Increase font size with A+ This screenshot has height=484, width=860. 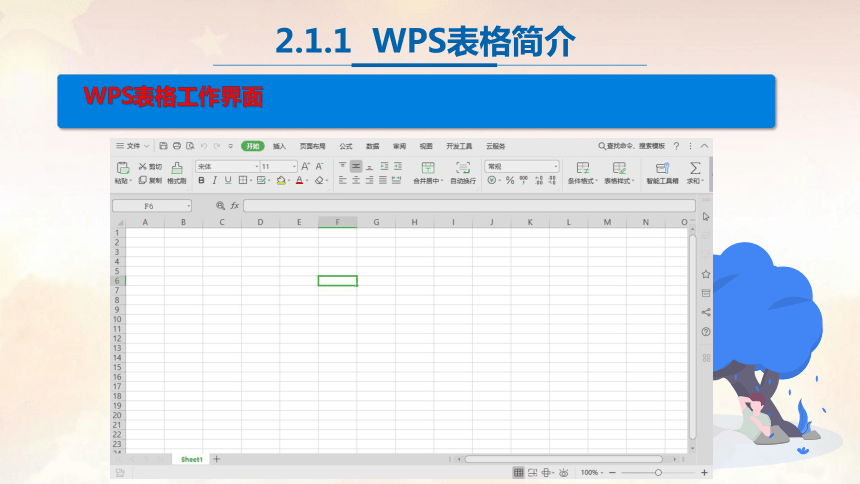(305, 166)
